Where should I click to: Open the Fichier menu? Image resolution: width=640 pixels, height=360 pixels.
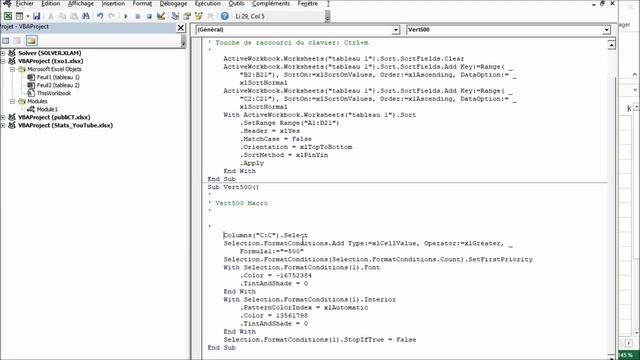24,4
